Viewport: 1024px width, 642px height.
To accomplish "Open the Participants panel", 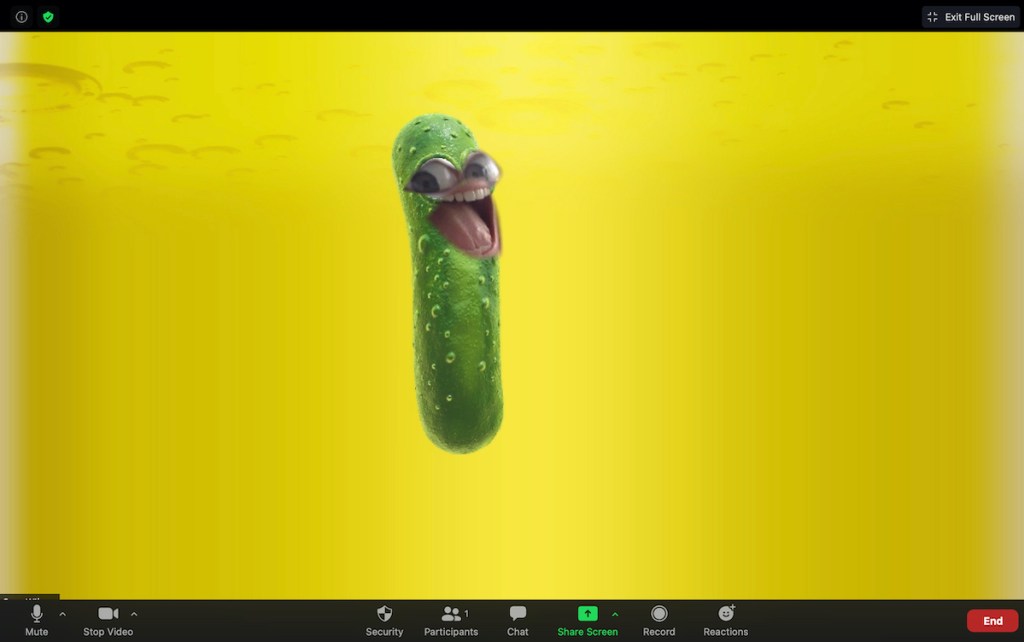I will tap(451, 613).
